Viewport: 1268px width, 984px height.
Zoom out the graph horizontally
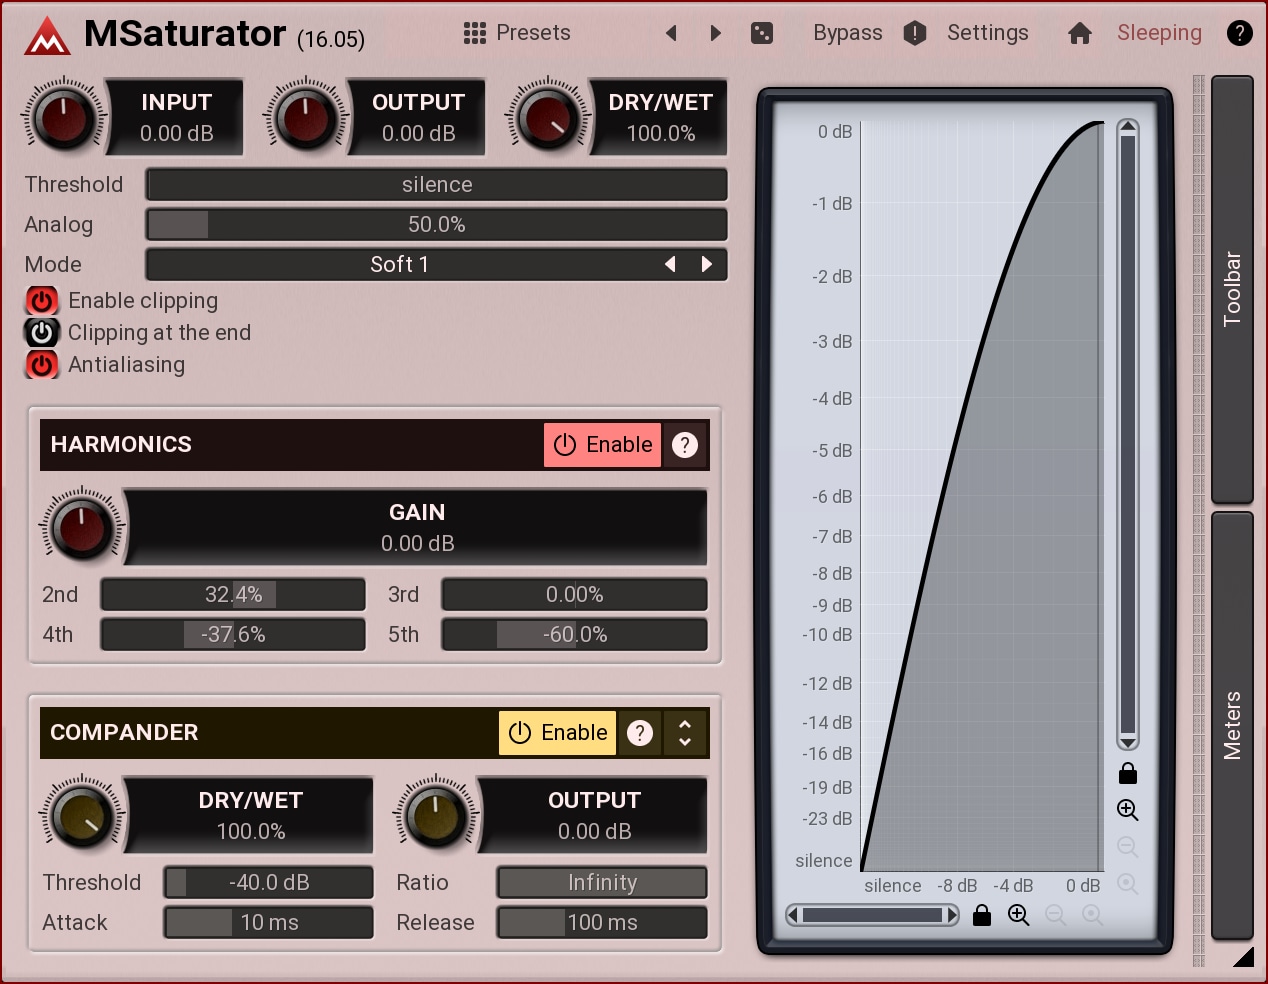tap(1056, 915)
